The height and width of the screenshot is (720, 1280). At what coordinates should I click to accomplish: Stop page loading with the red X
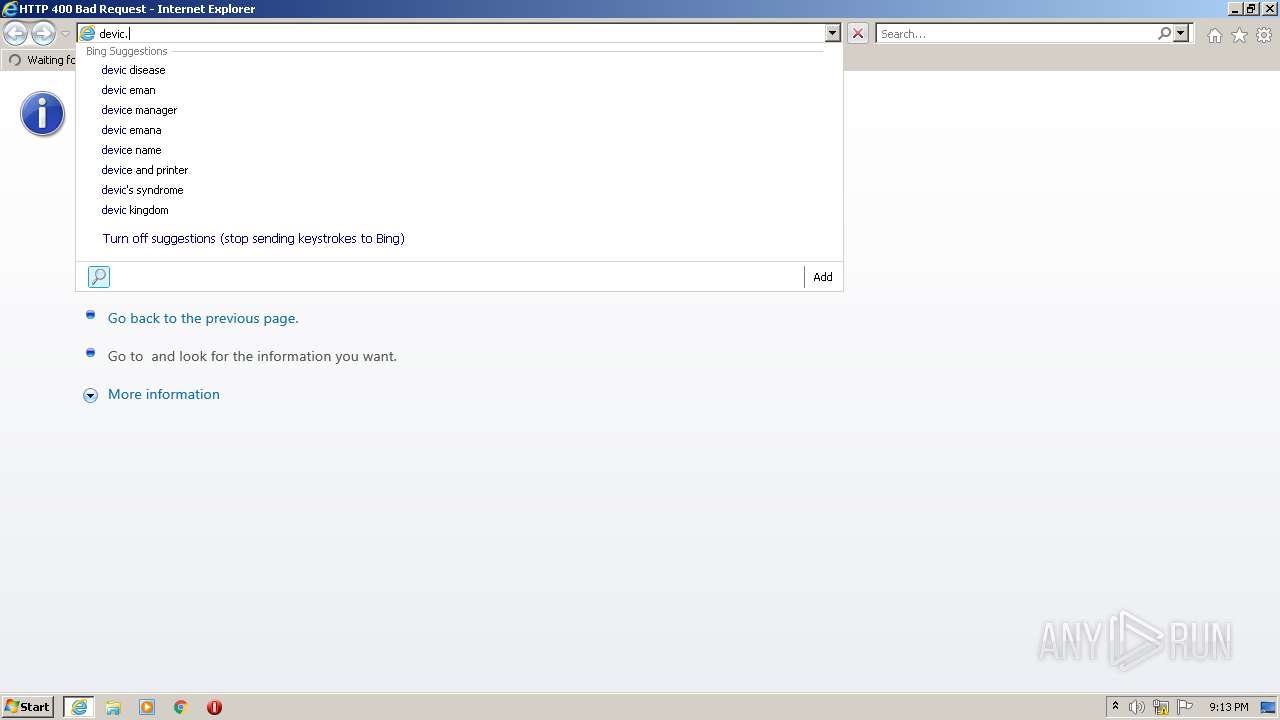858,34
